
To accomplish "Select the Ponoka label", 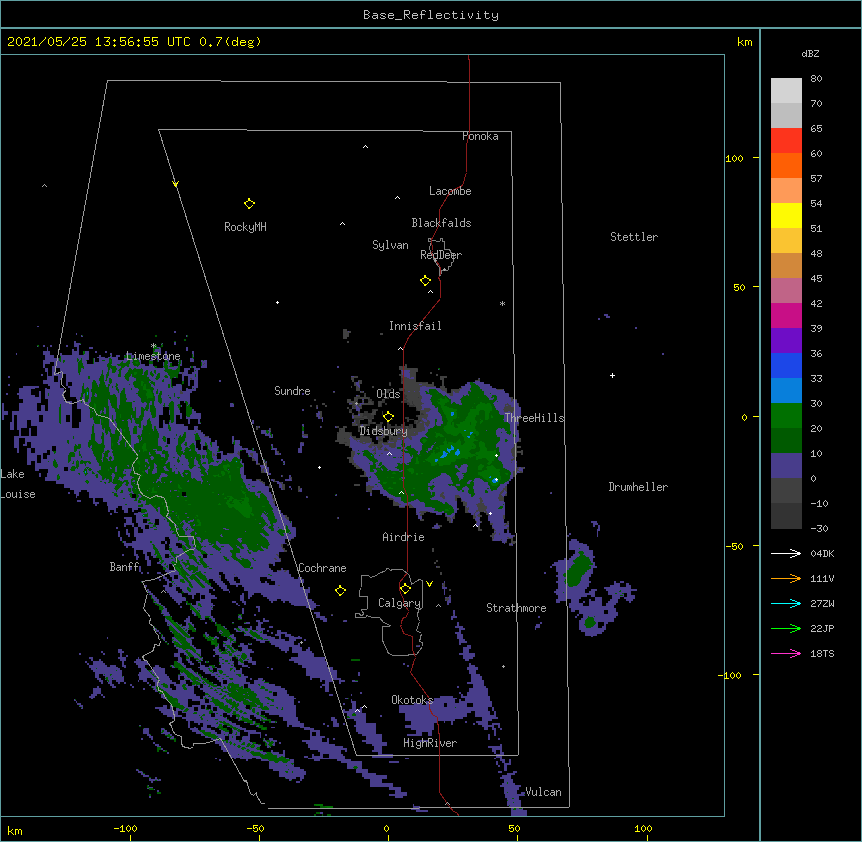I will pos(480,136).
